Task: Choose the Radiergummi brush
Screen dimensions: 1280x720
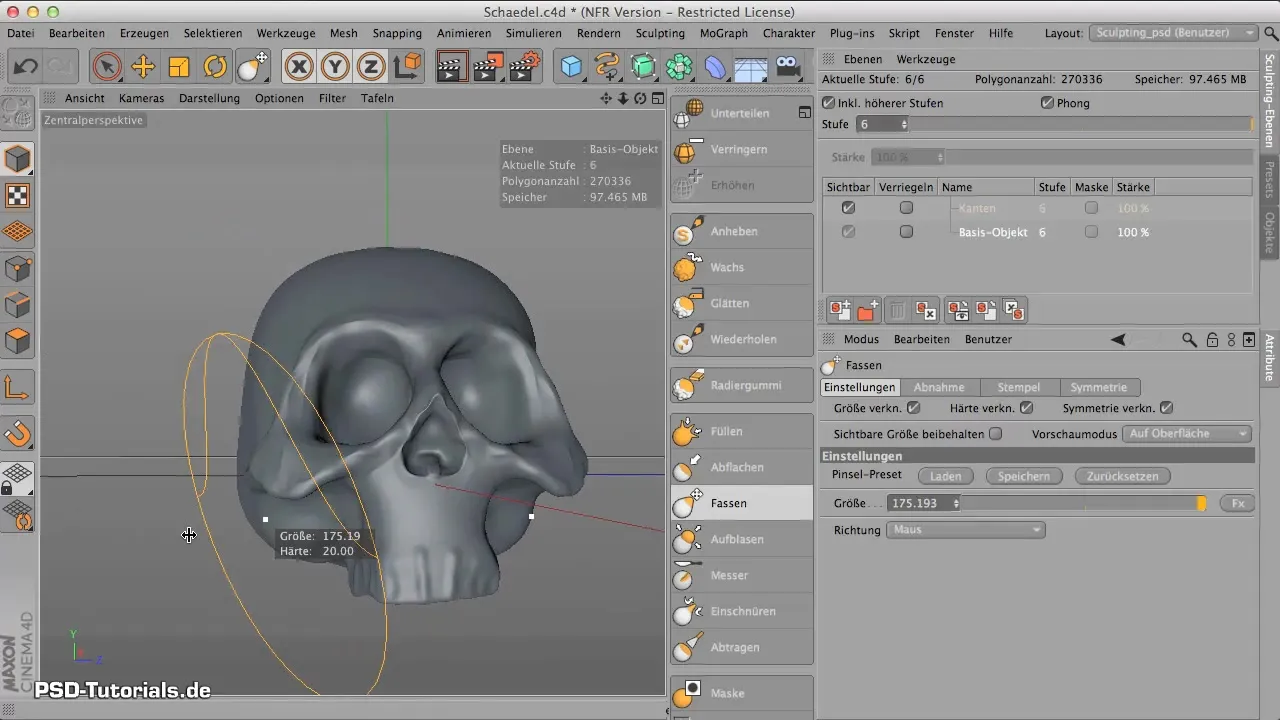Action: pyautogui.click(x=742, y=385)
